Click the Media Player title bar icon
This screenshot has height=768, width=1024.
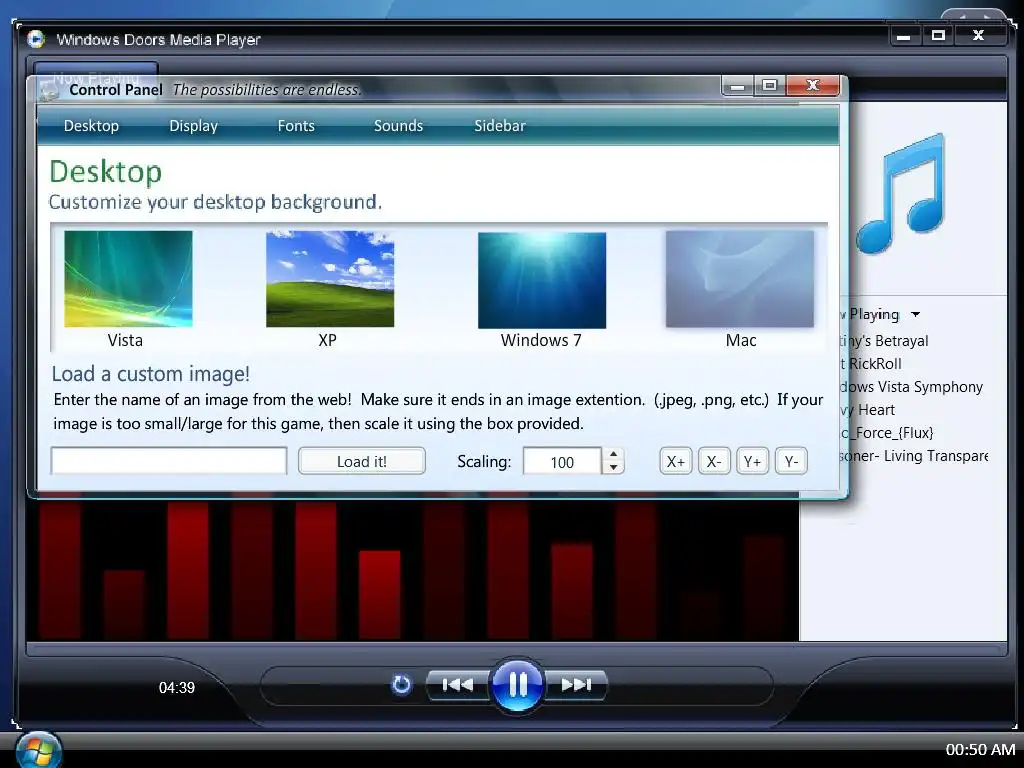click(36, 39)
